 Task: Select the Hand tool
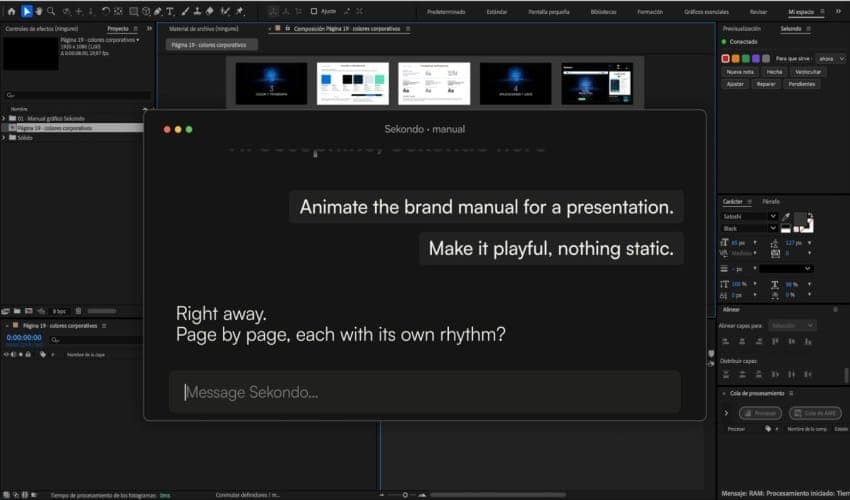(x=38, y=11)
